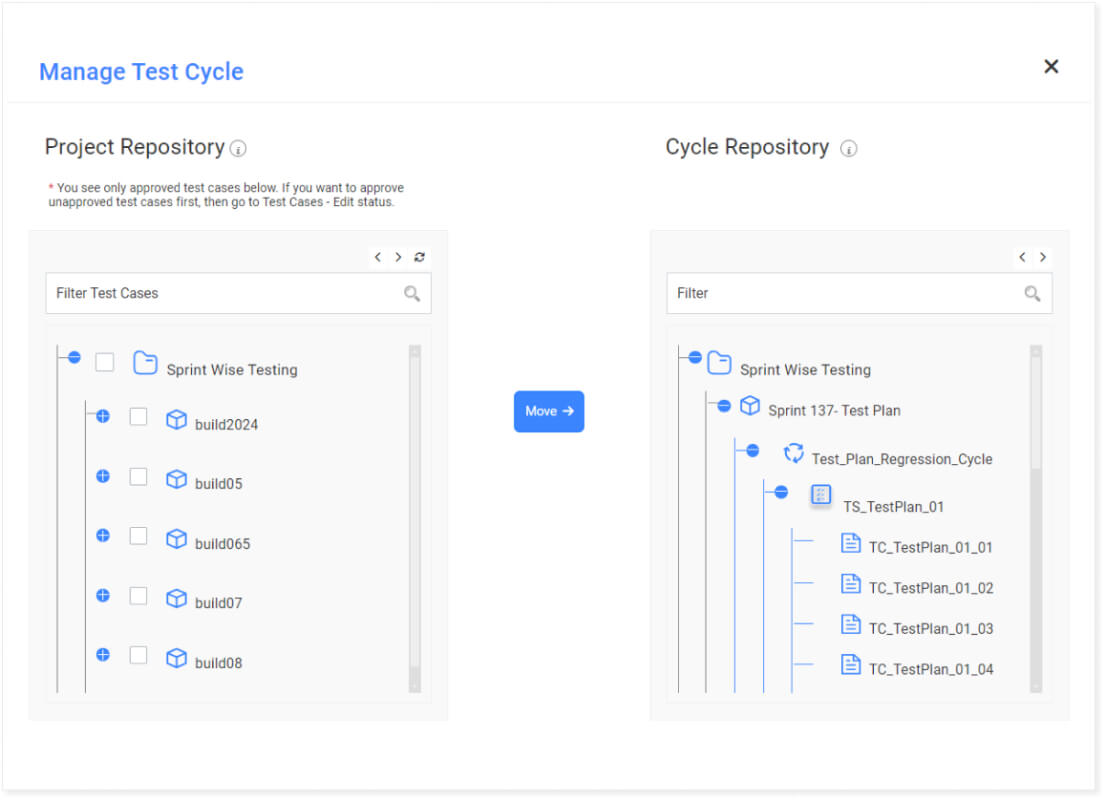Click the Filter Test Cases input field

tap(238, 294)
